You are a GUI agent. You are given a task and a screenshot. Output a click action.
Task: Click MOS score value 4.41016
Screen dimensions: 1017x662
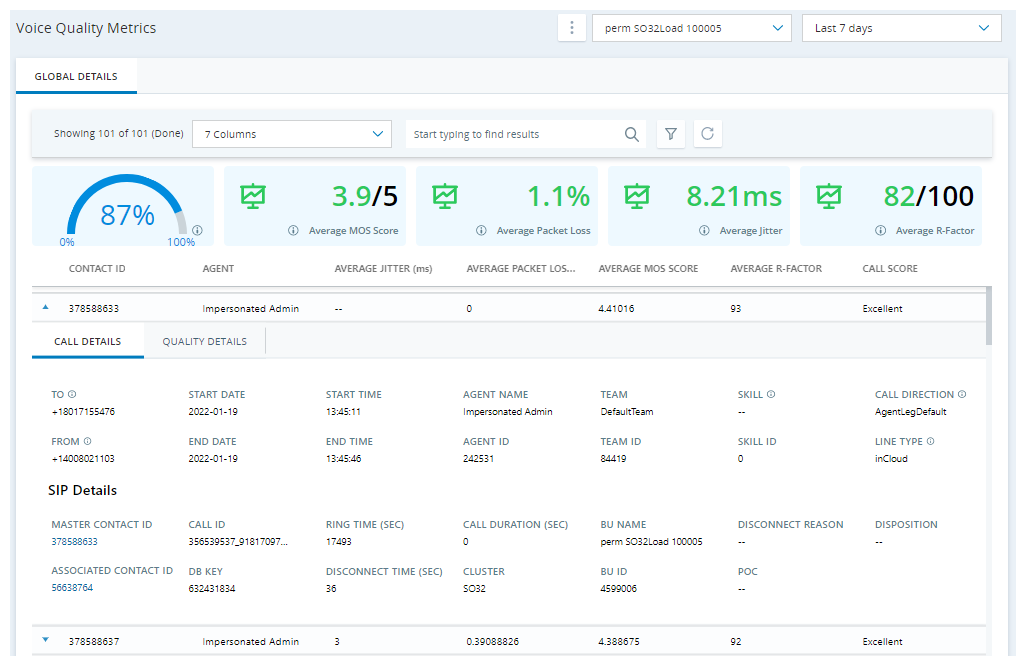click(x=616, y=309)
